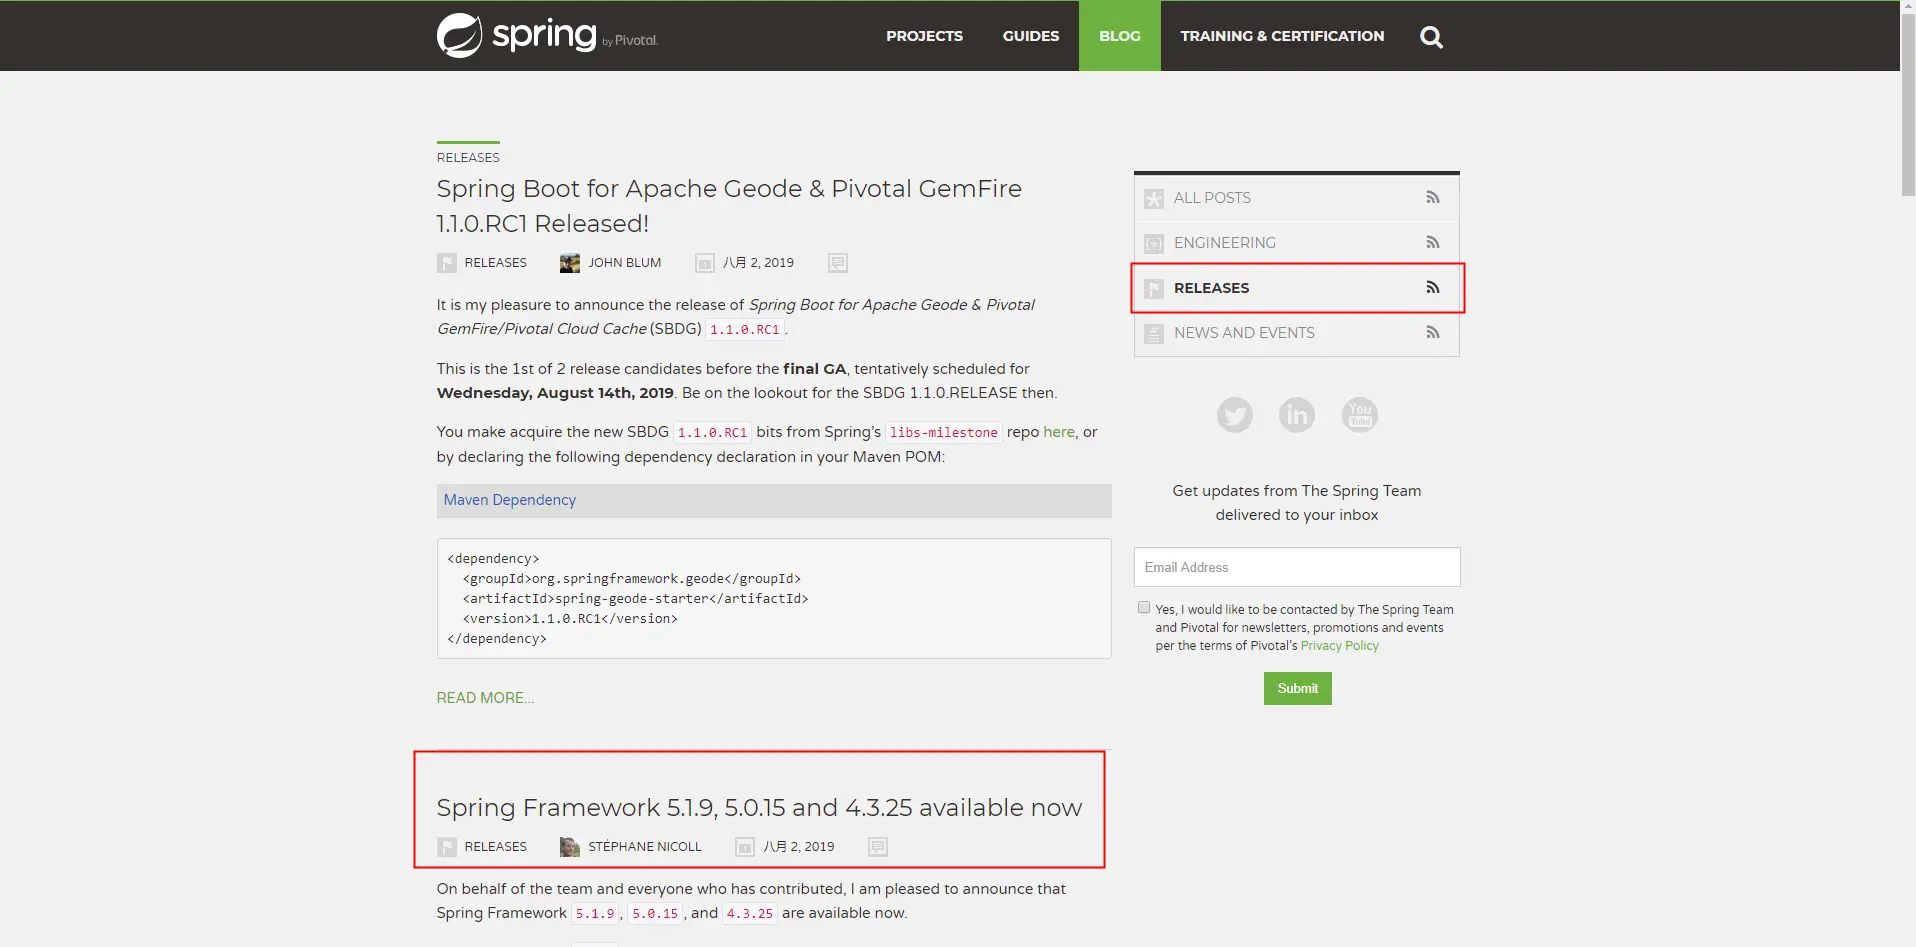Click the RELEASES label above the first post
Image resolution: width=1916 pixels, height=947 pixels.
pos(468,158)
